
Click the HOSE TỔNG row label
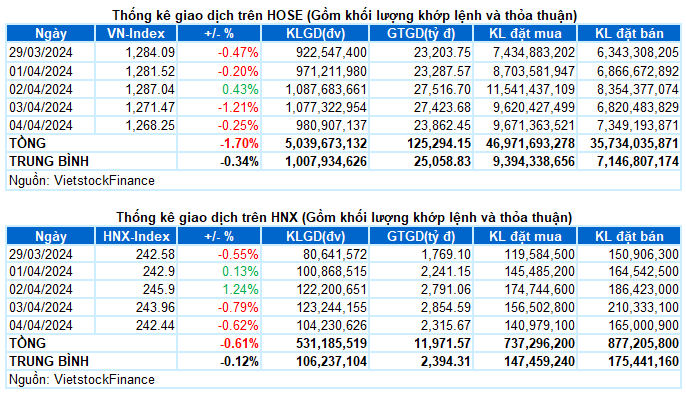[28, 144]
